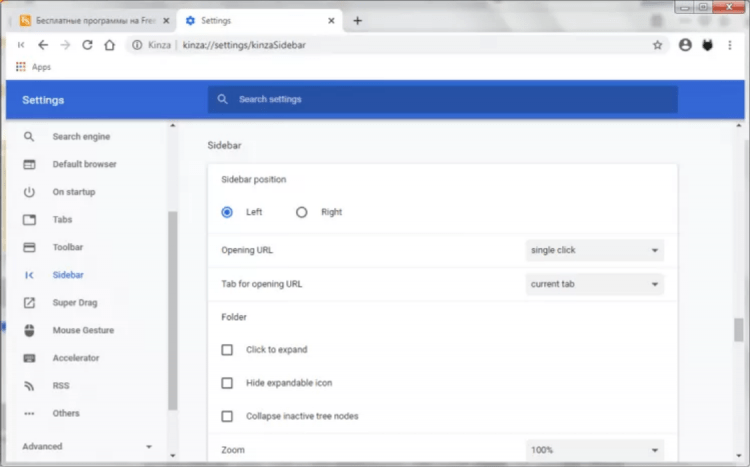The width and height of the screenshot is (750, 467).
Task: Open the browser three-dot menu
Action: tap(731, 45)
